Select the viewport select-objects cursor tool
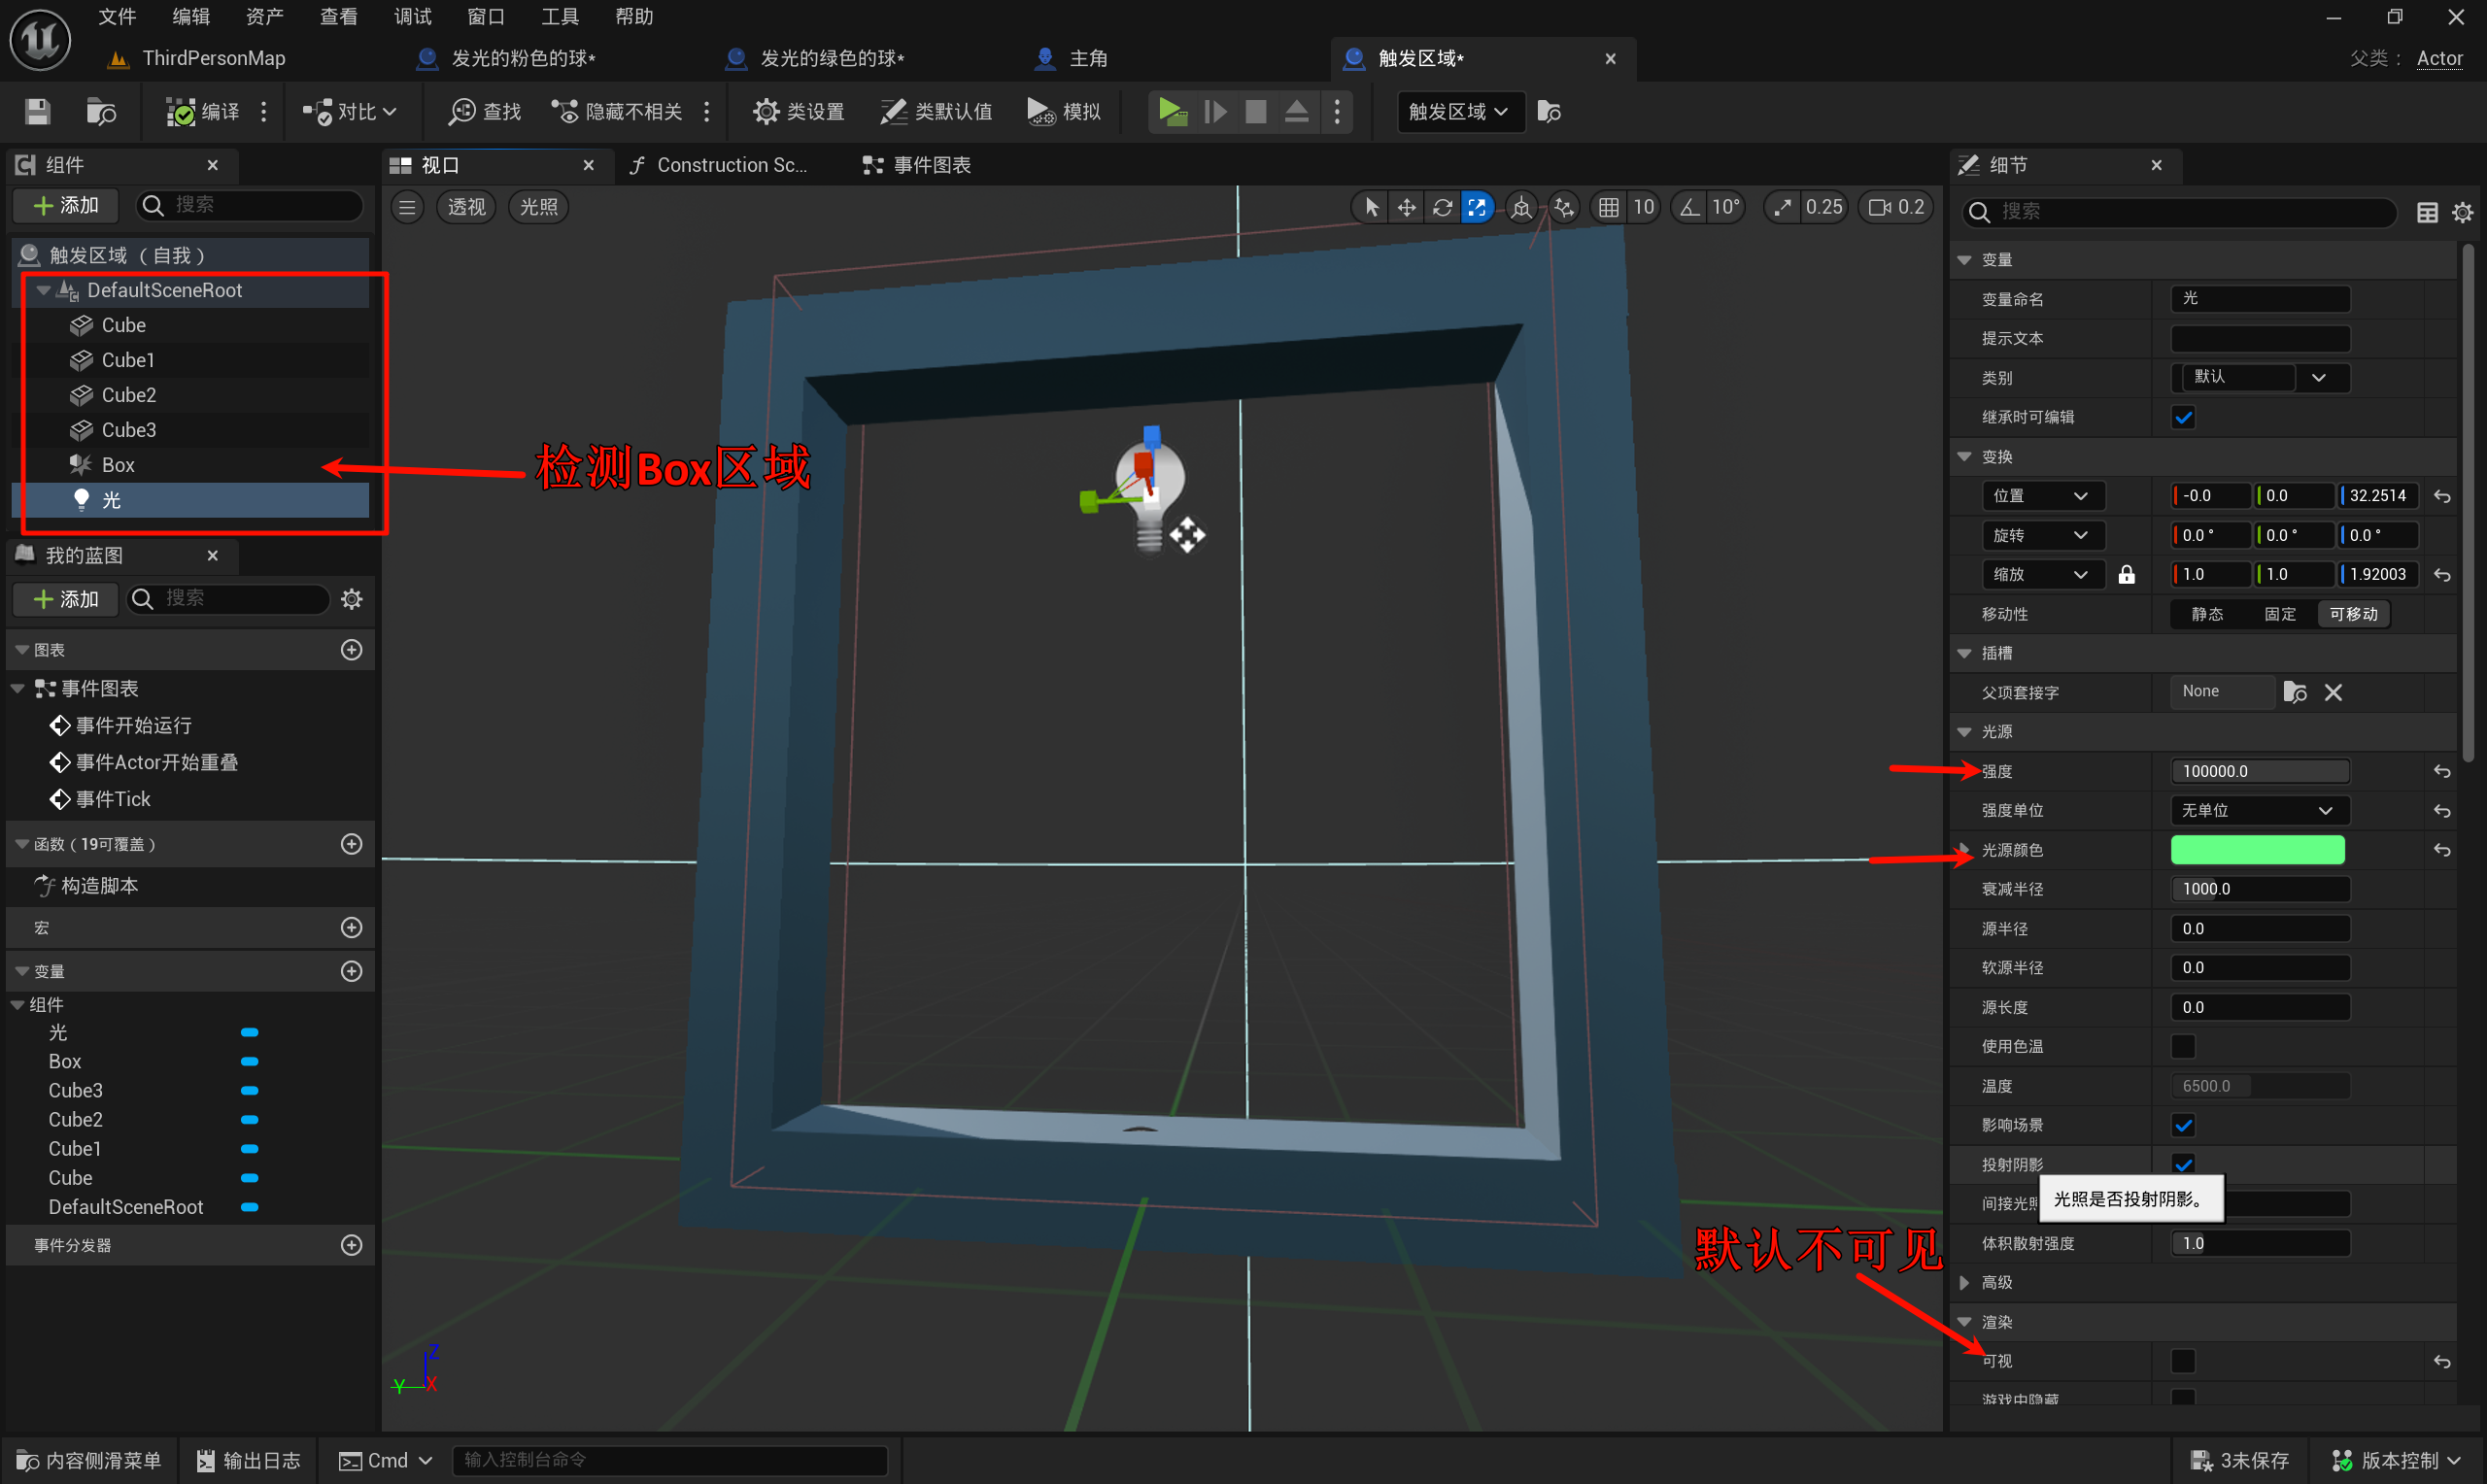 tap(1372, 207)
